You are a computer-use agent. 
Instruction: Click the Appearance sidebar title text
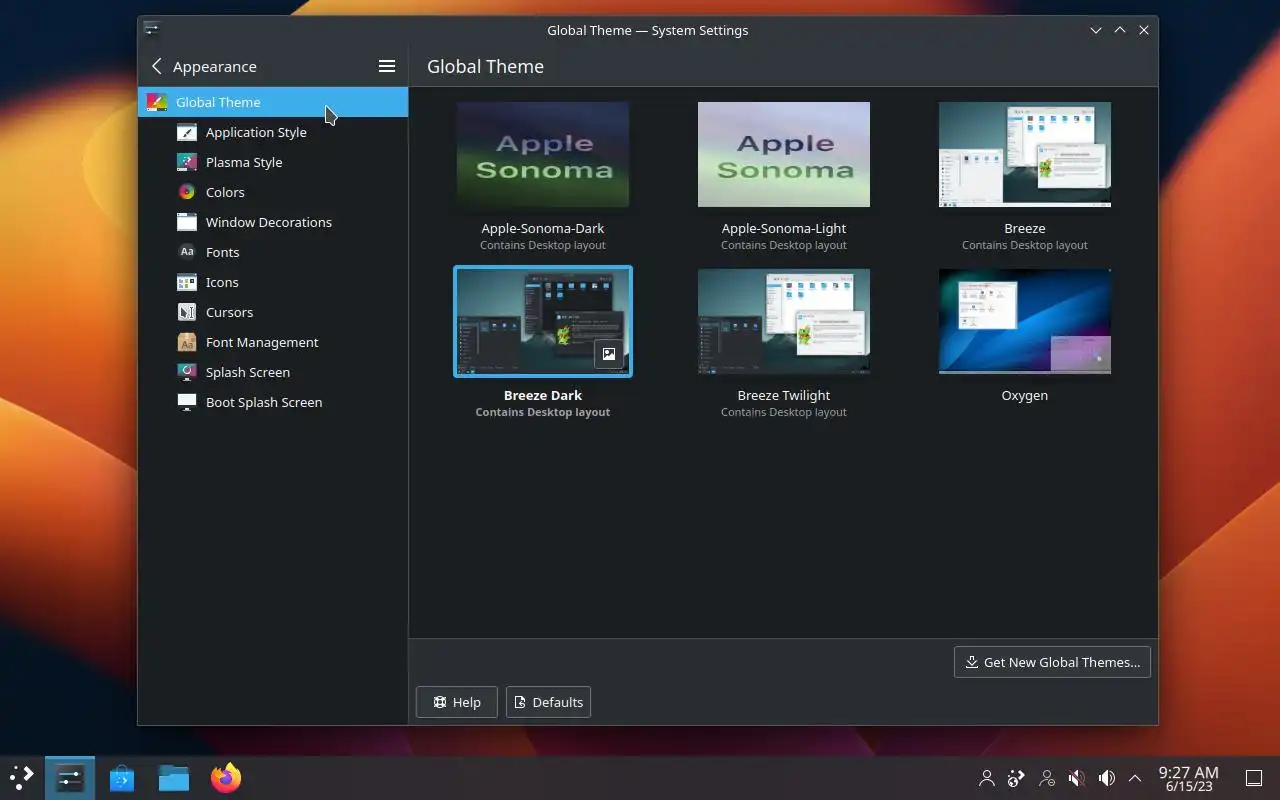point(215,66)
